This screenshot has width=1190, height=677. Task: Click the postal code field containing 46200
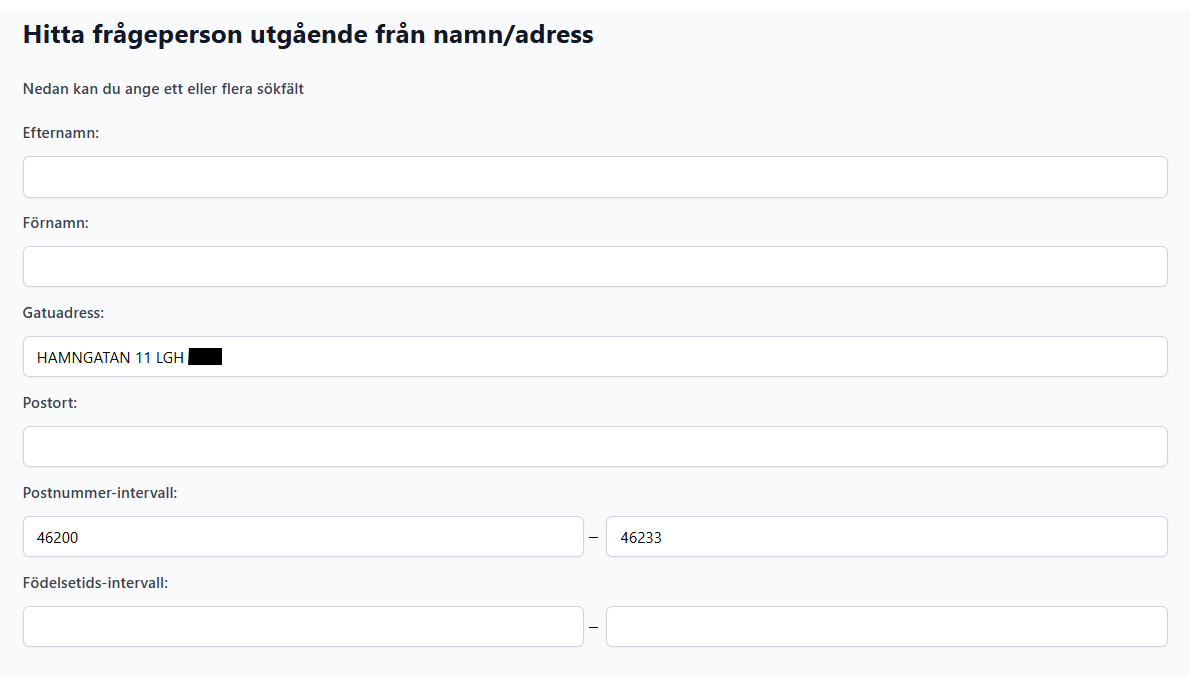coord(303,537)
